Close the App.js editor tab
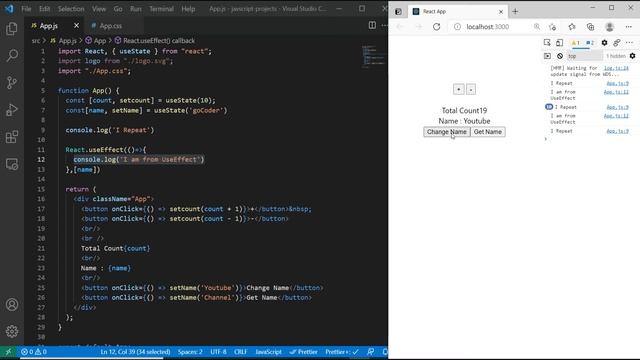The height and width of the screenshot is (360, 640). click(x=76, y=26)
